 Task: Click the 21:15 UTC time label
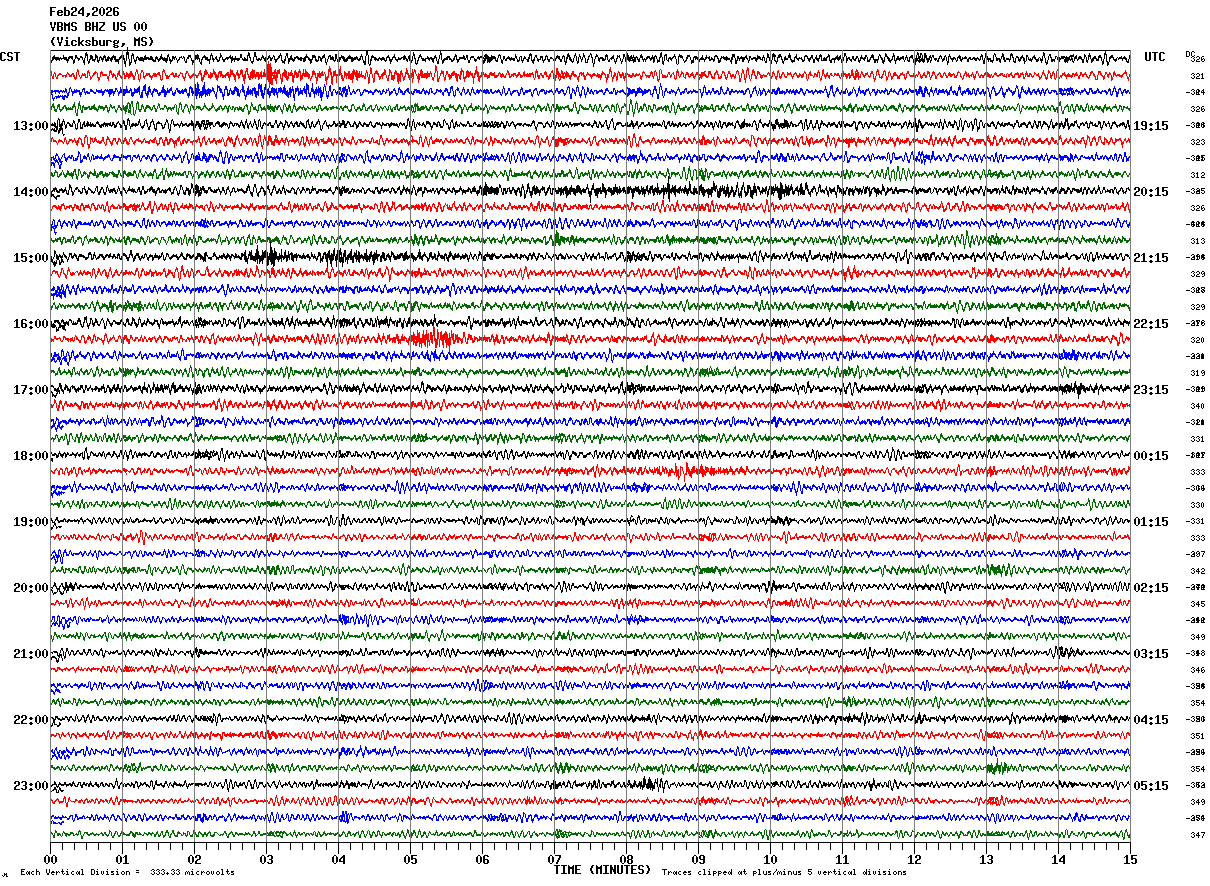pyautogui.click(x=1151, y=258)
